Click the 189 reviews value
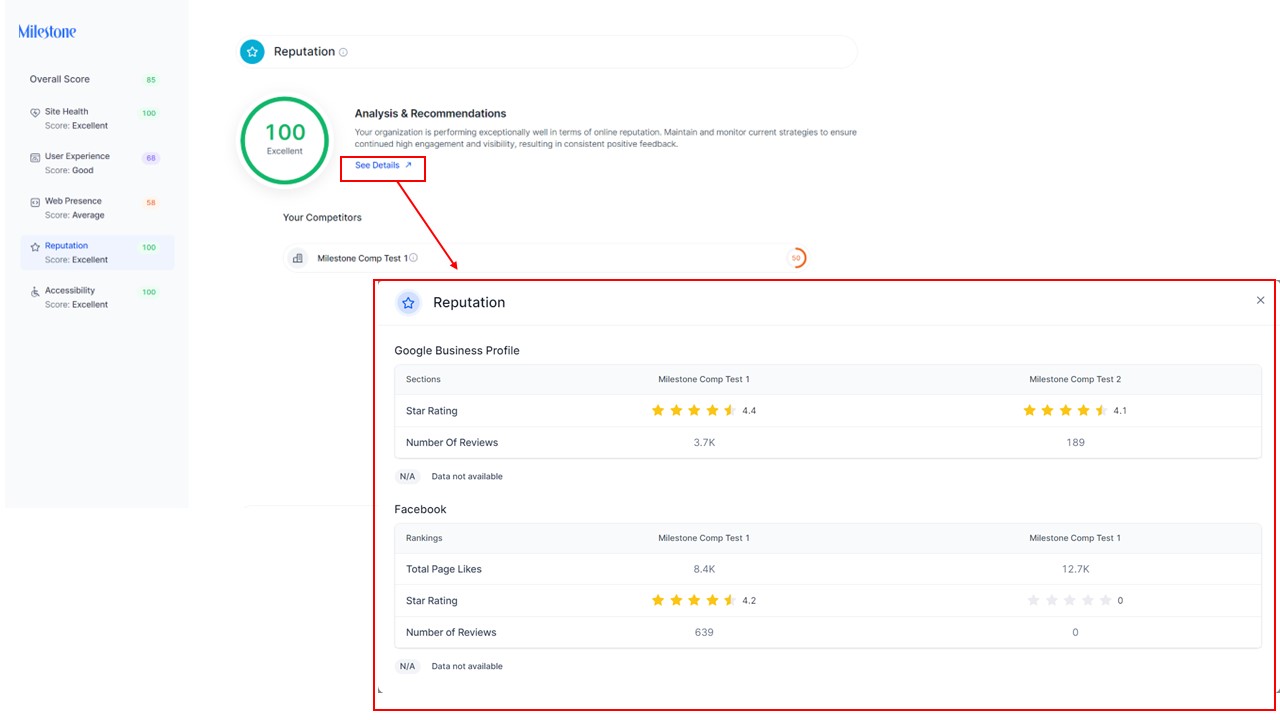This screenshot has width=1280, height=720. click(1075, 443)
